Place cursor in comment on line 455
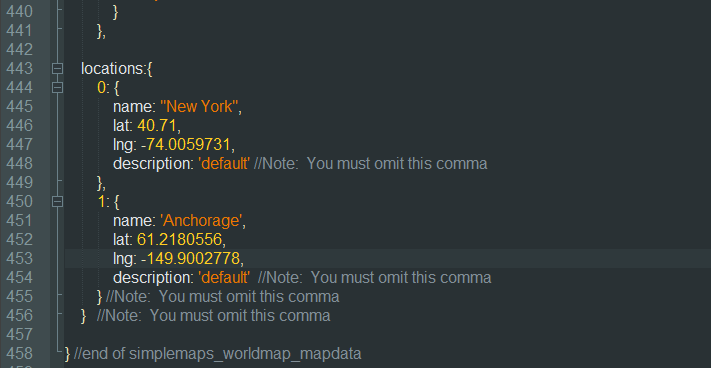 [x=222, y=296]
